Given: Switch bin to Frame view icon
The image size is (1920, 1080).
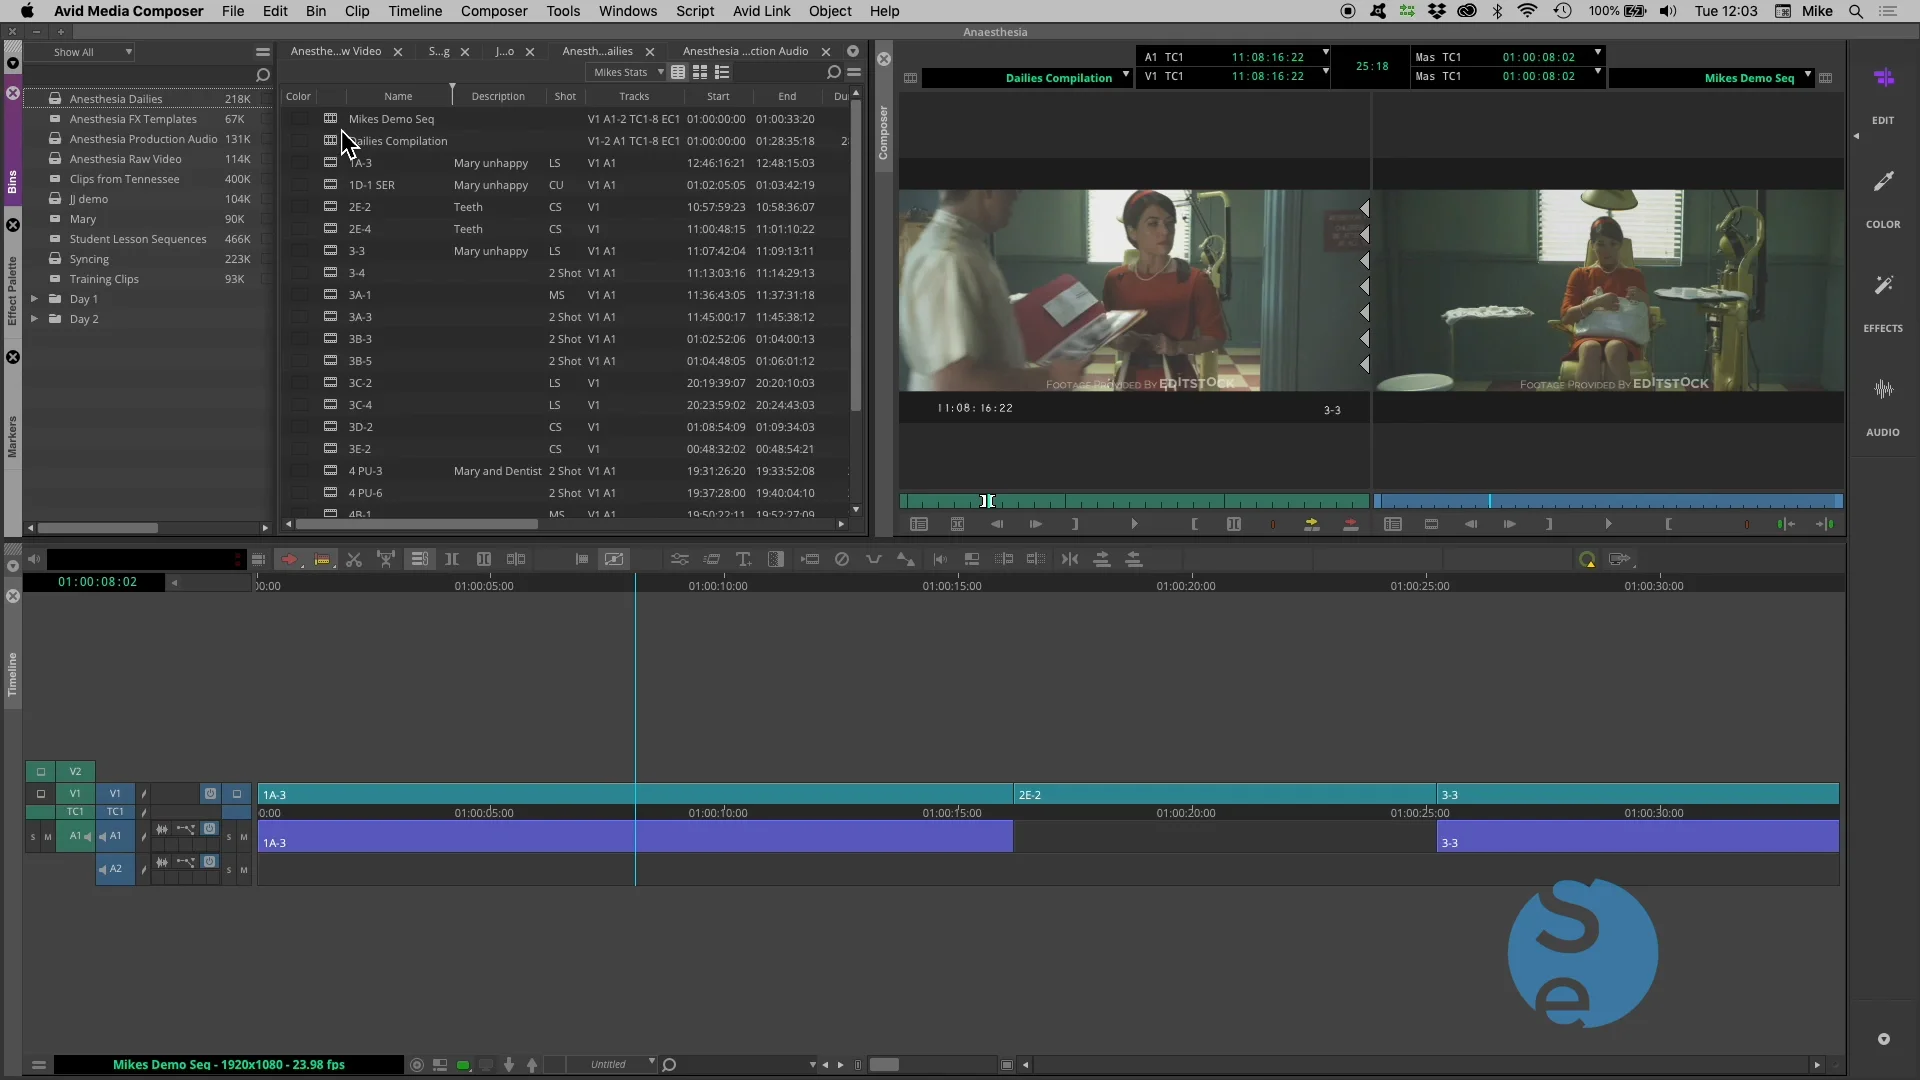Looking at the screenshot, I should 700,72.
